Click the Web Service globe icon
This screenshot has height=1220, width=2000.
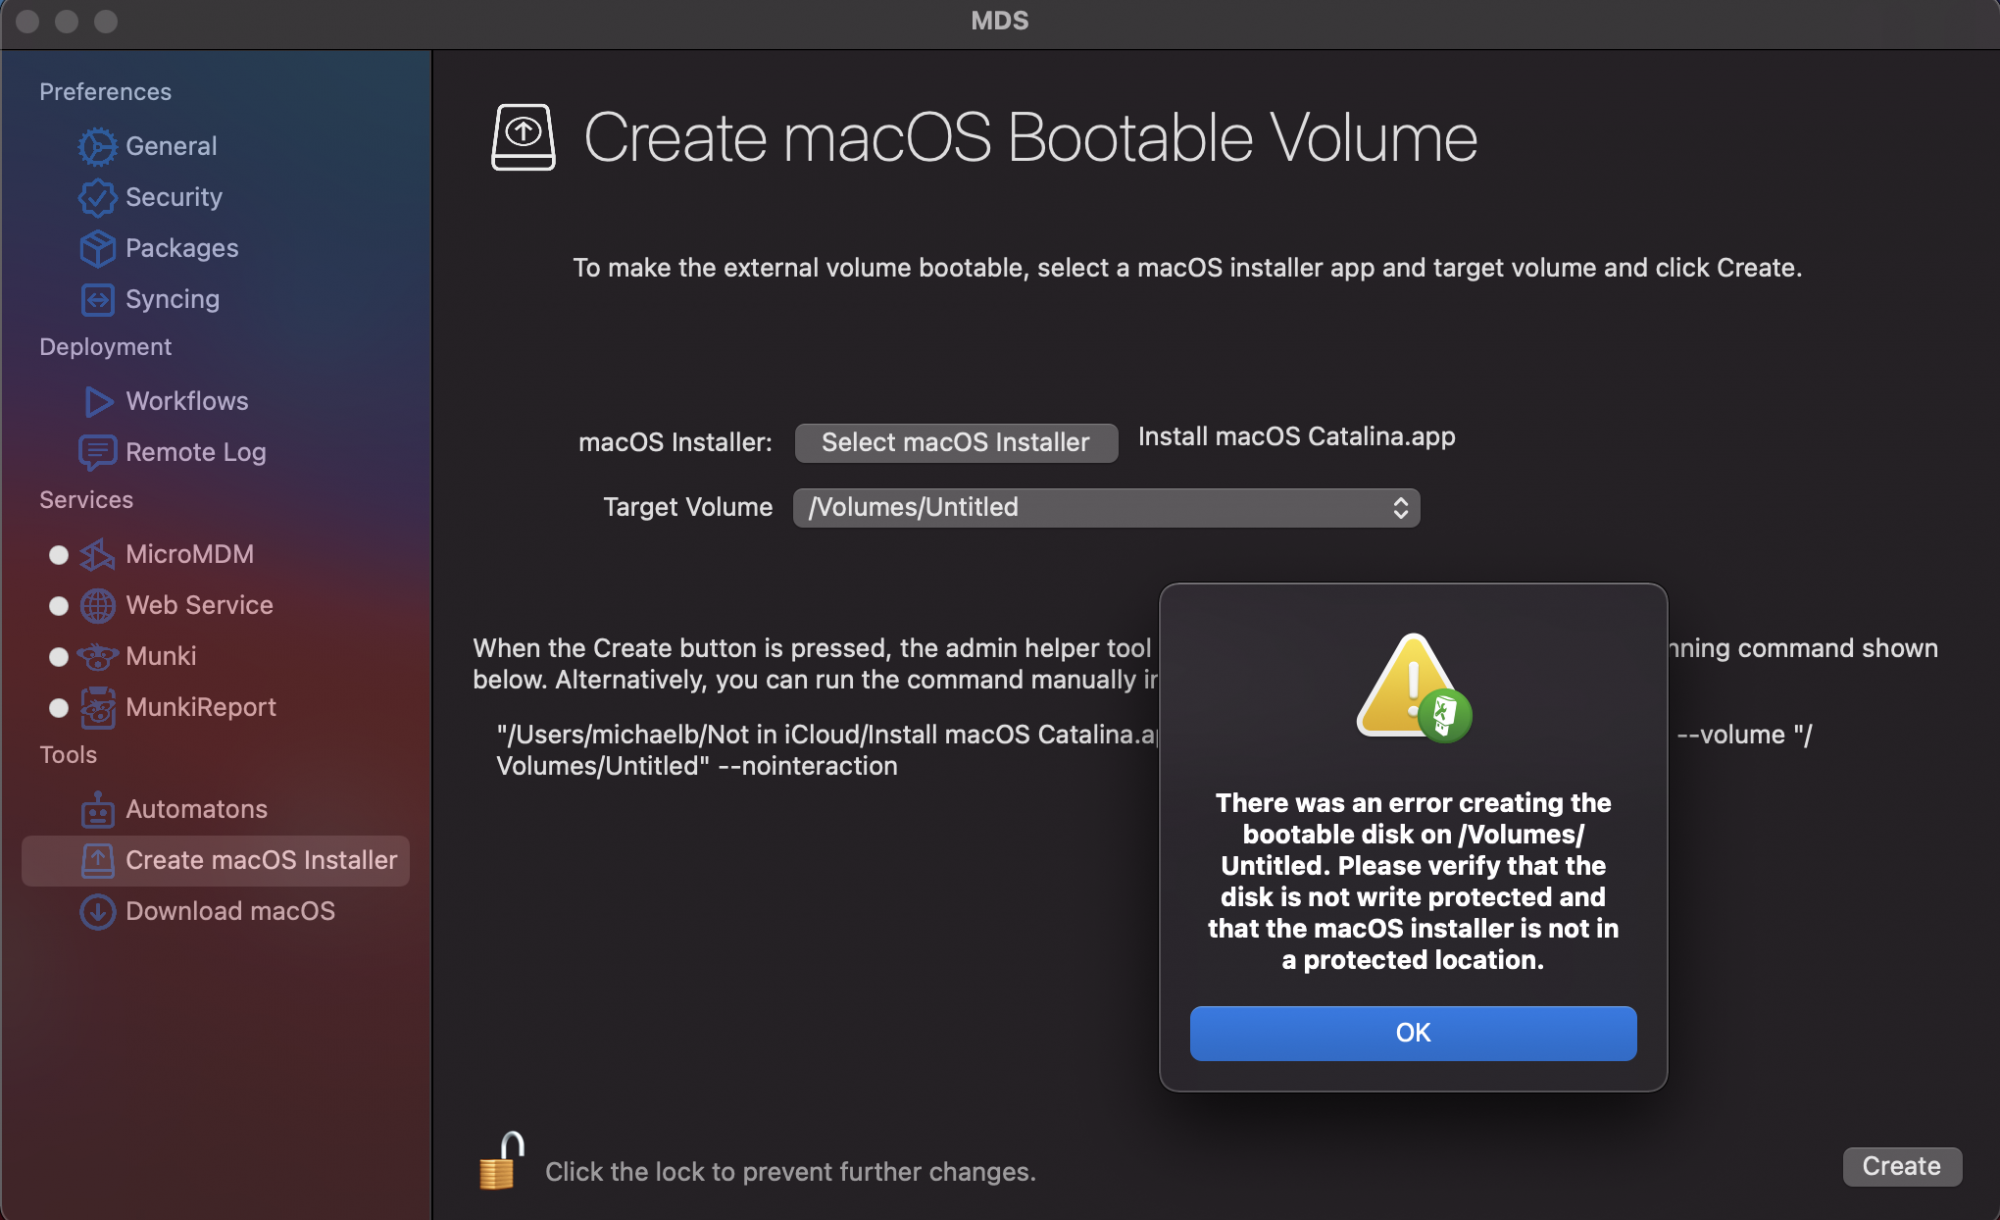tap(97, 605)
